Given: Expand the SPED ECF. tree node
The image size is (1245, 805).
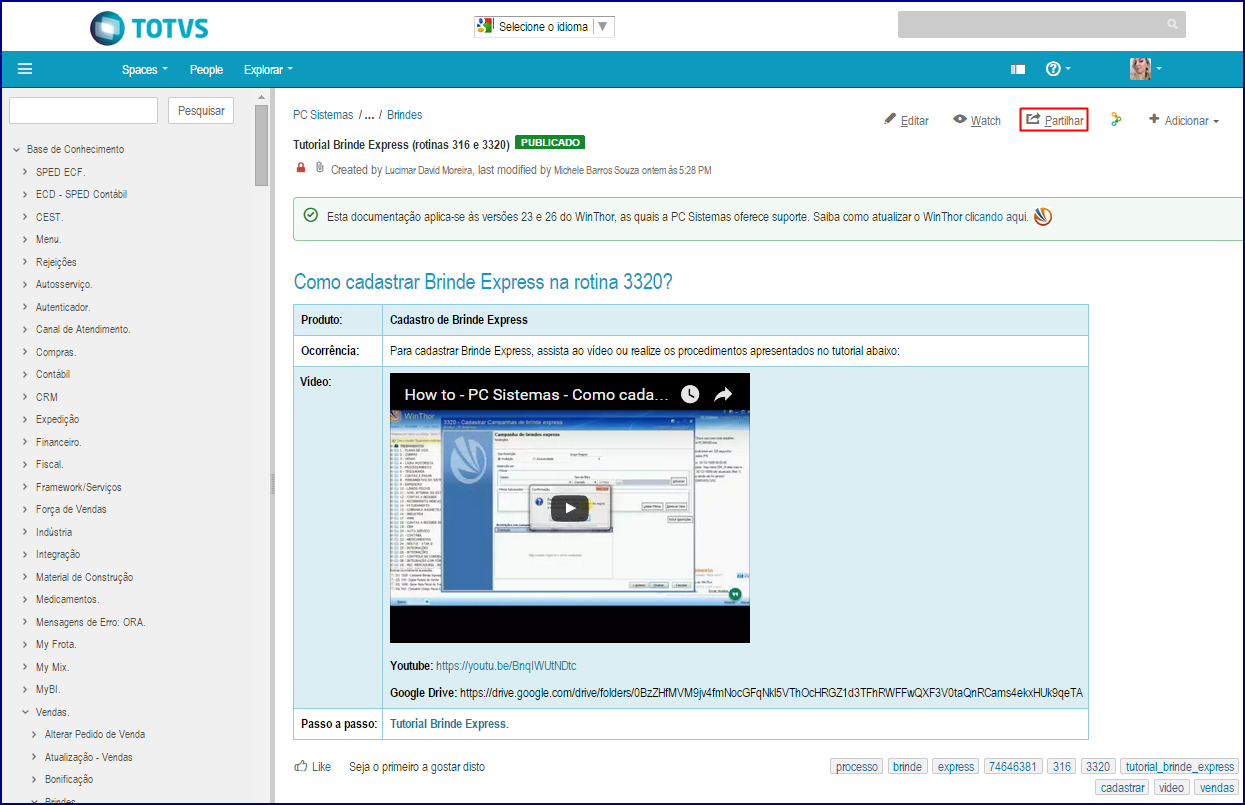Looking at the screenshot, I should click(x=25, y=172).
